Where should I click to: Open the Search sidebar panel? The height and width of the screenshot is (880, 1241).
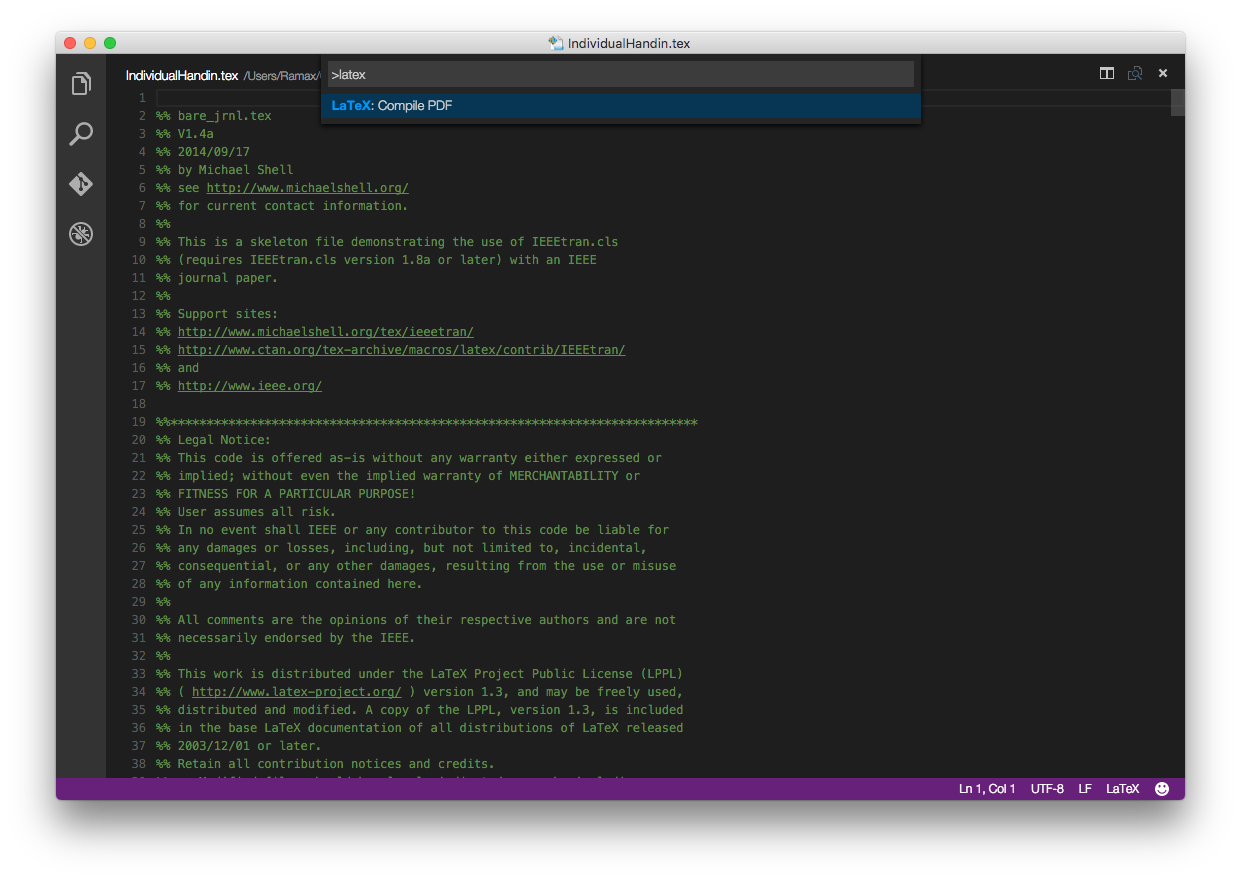80,133
